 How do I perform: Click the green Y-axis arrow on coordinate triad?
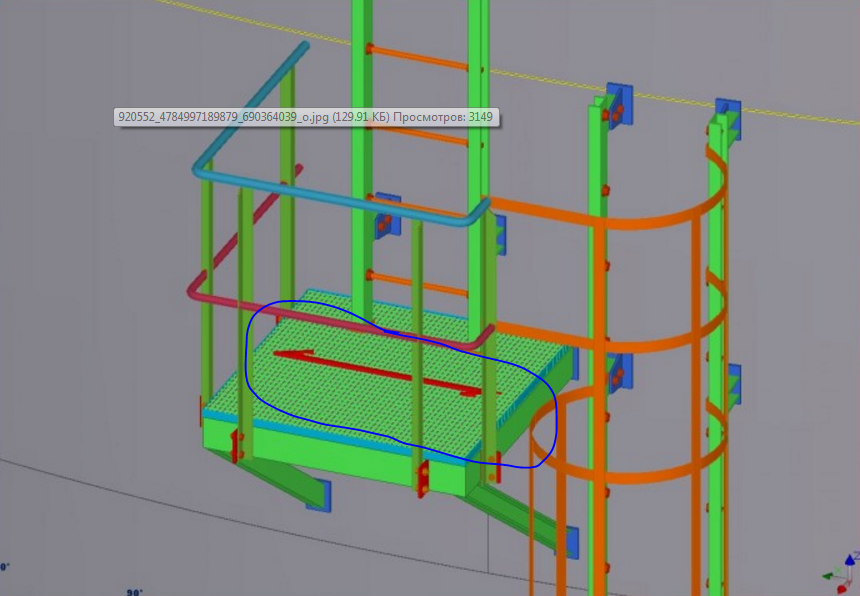[x=829, y=575]
